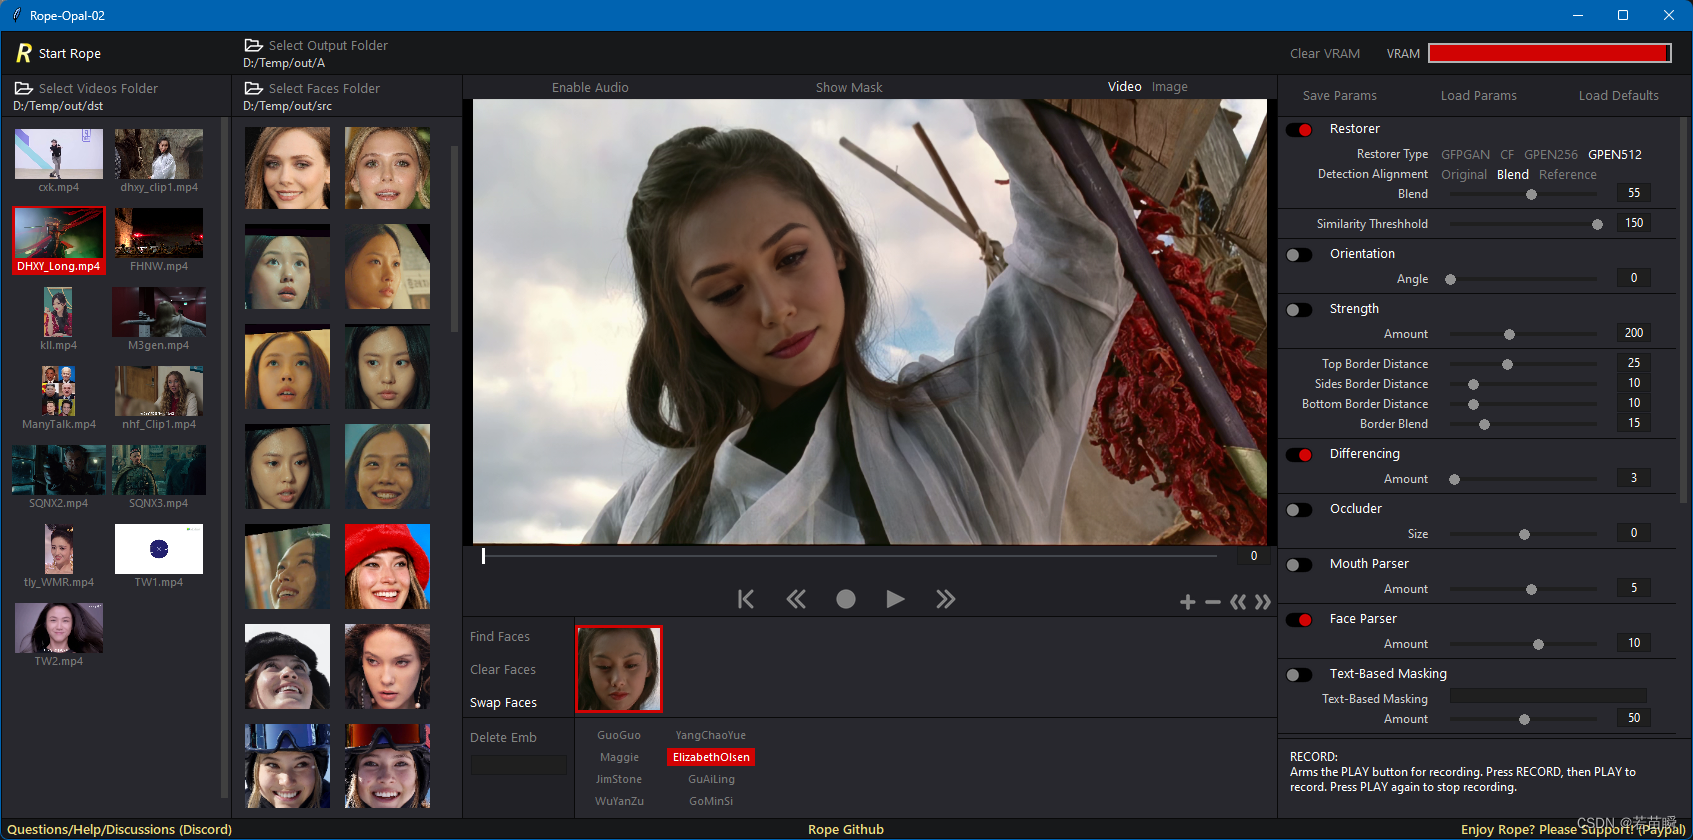
Task: Click Show Mask
Action: coord(849,87)
